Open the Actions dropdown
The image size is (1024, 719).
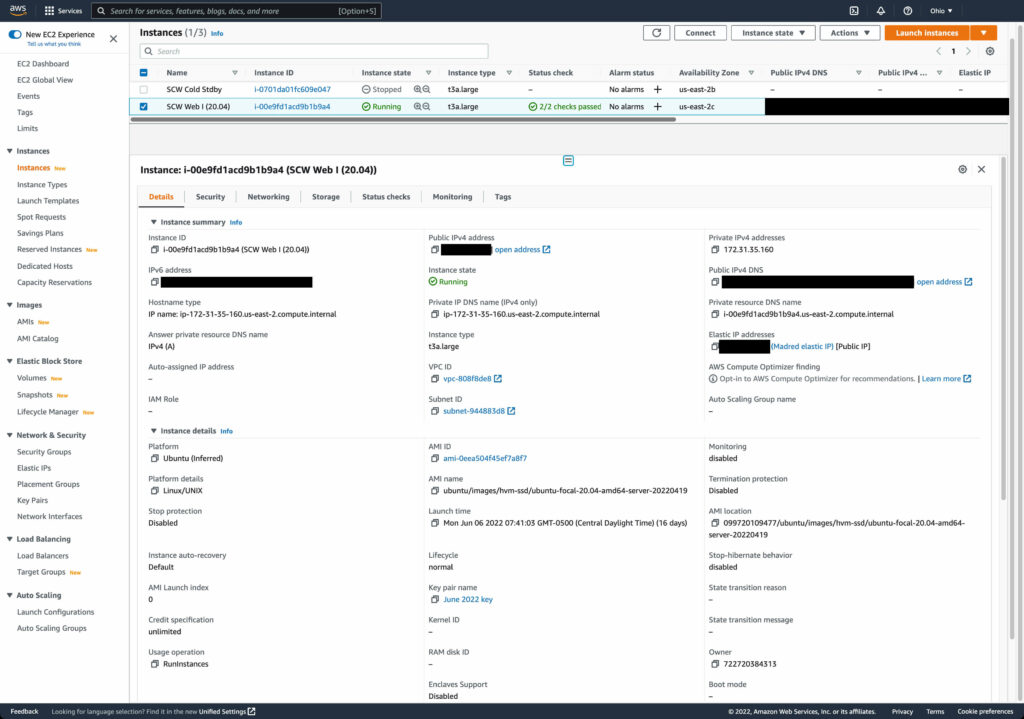point(850,33)
